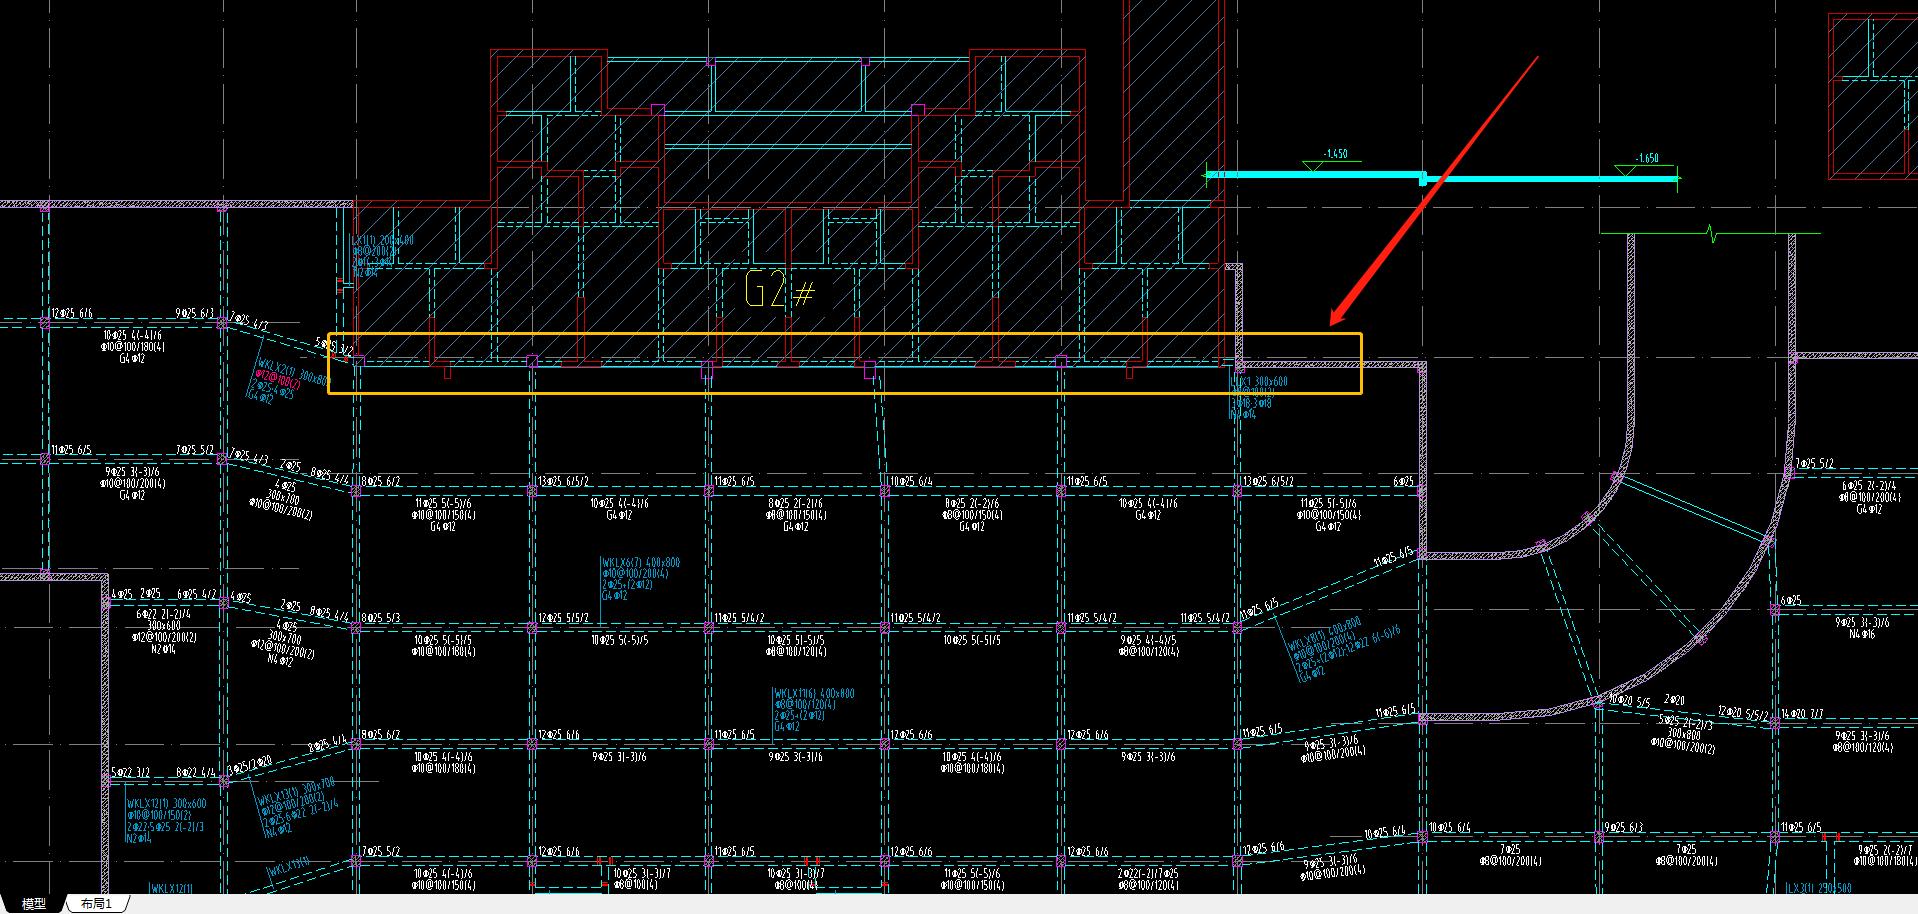Click the 6Φ22 2(-2)/4 rebar annotation
The image size is (1918, 914).
click(163, 614)
